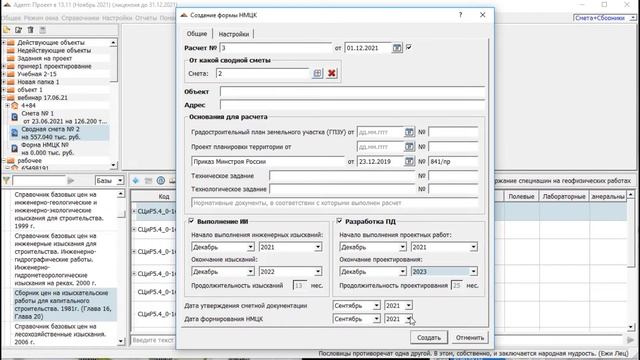Image resolution: width=640 pixels, height=360 pixels.
Task: Click the grey play arrow beside the filter field
Action: pyautogui.click(x=71, y=180)
